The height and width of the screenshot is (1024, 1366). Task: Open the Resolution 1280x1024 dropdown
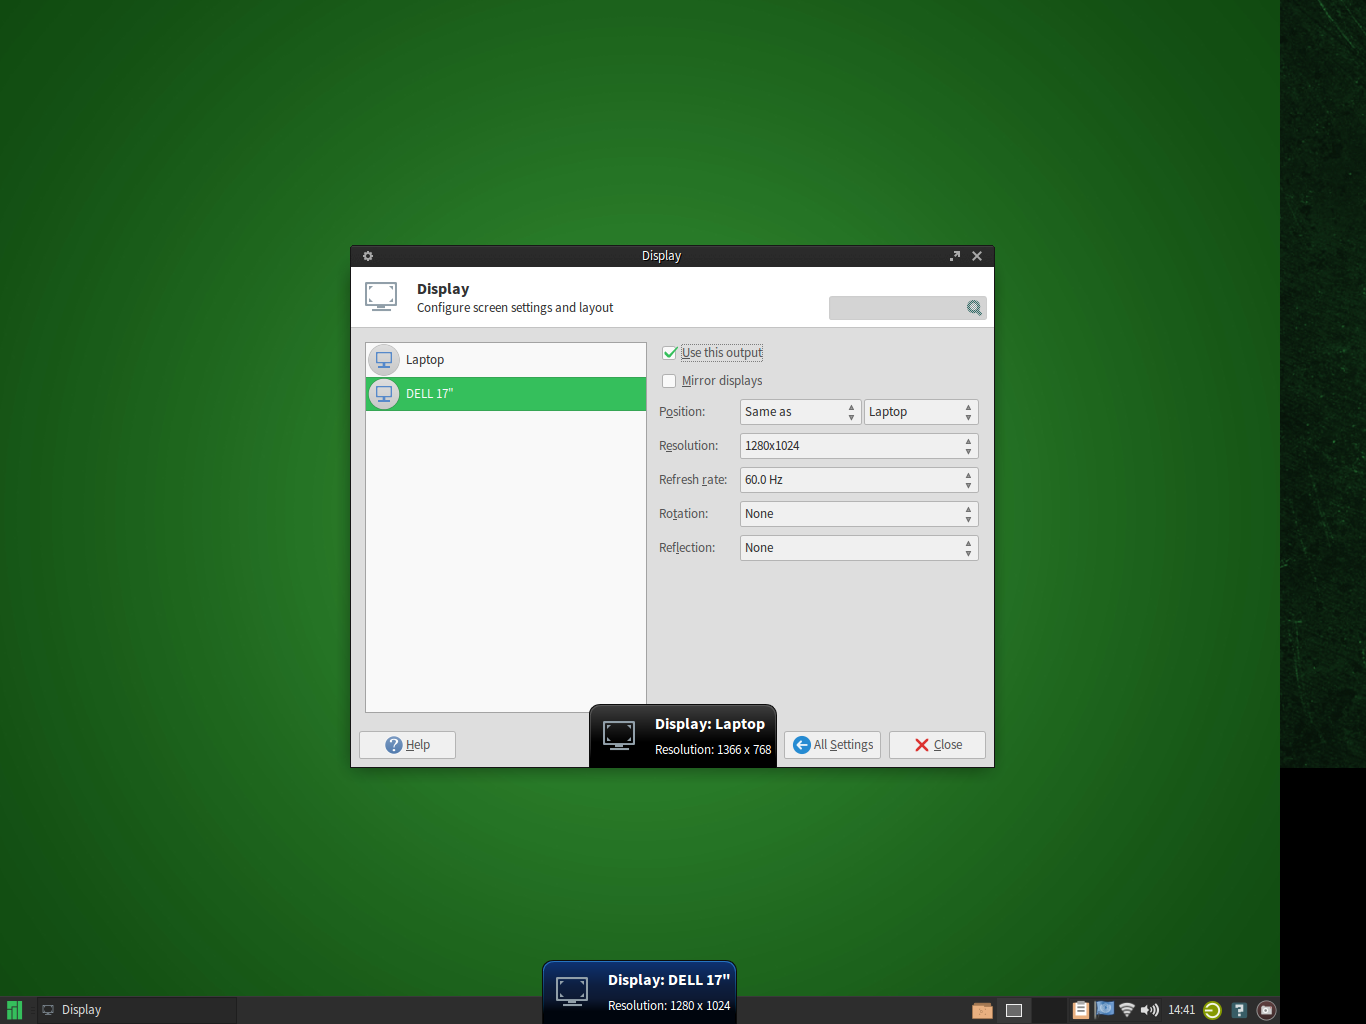859,446
